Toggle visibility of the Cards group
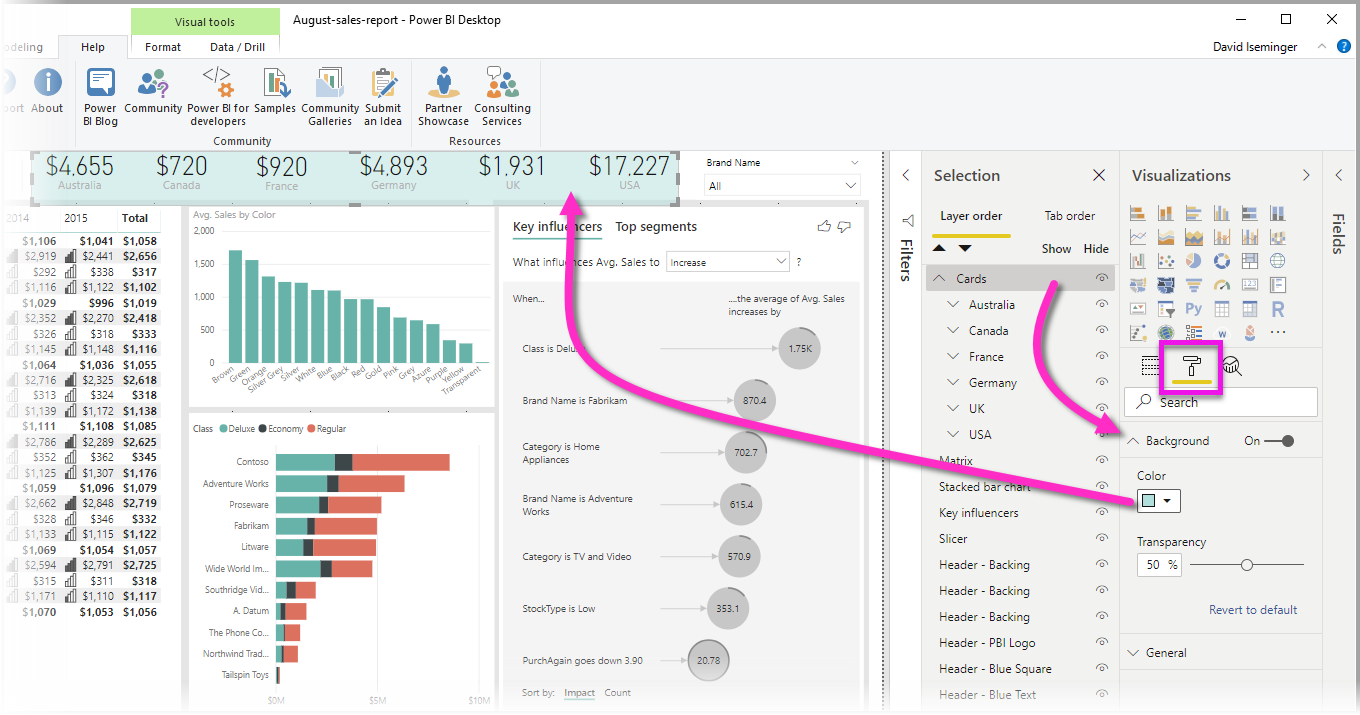Viewport: 1360px width, 715px height. click(1102, 279)
